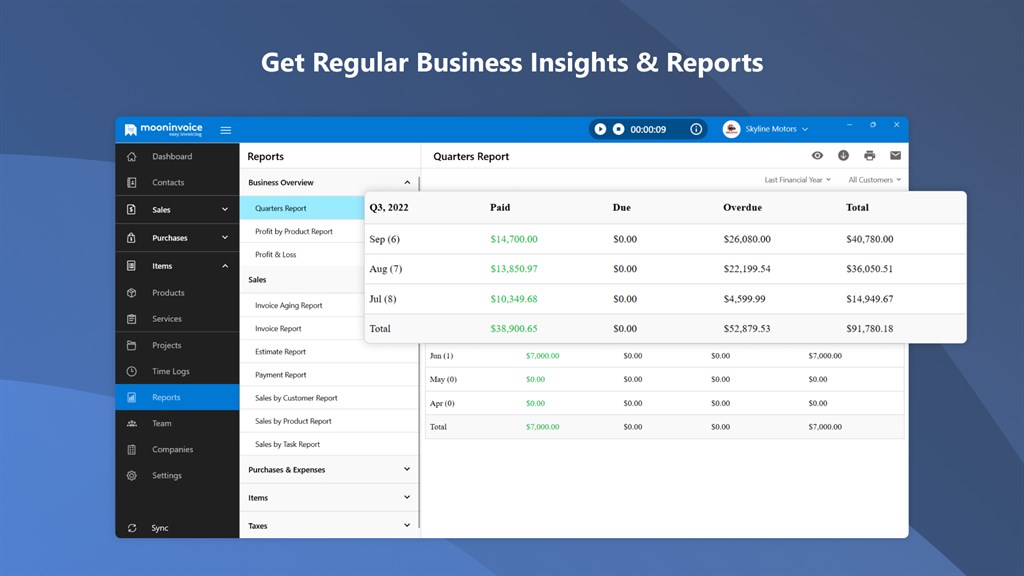Image resolution: width=1024 pixels, height=576 pixels.
Task: Collapse the Items sidebar section
Action: 177,266
